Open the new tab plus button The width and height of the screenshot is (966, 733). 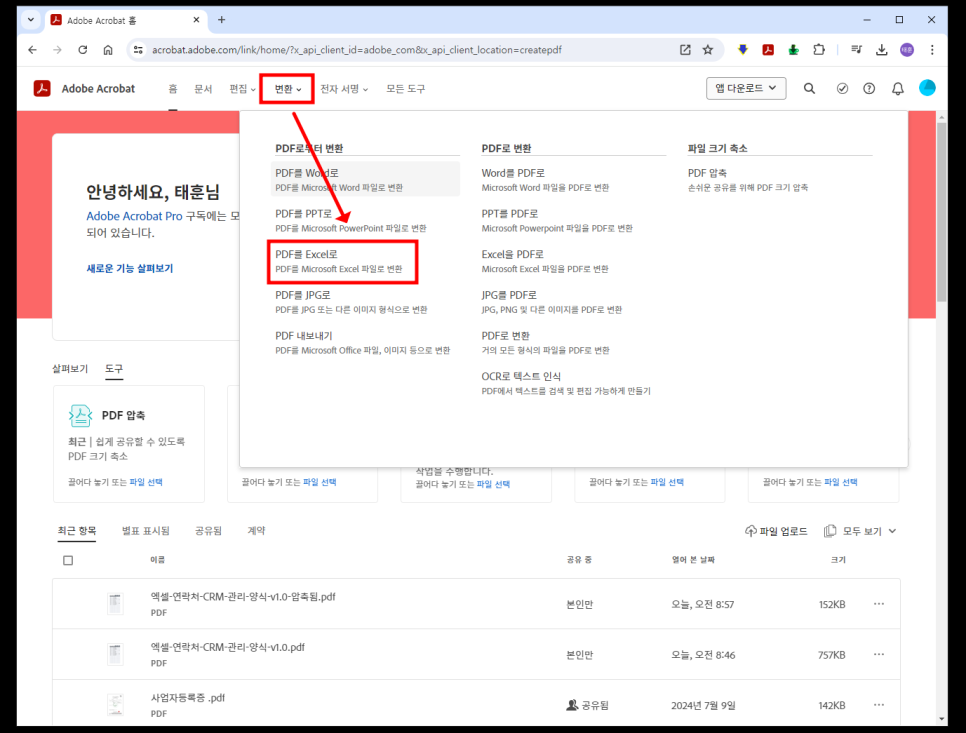tap(222, 20)
